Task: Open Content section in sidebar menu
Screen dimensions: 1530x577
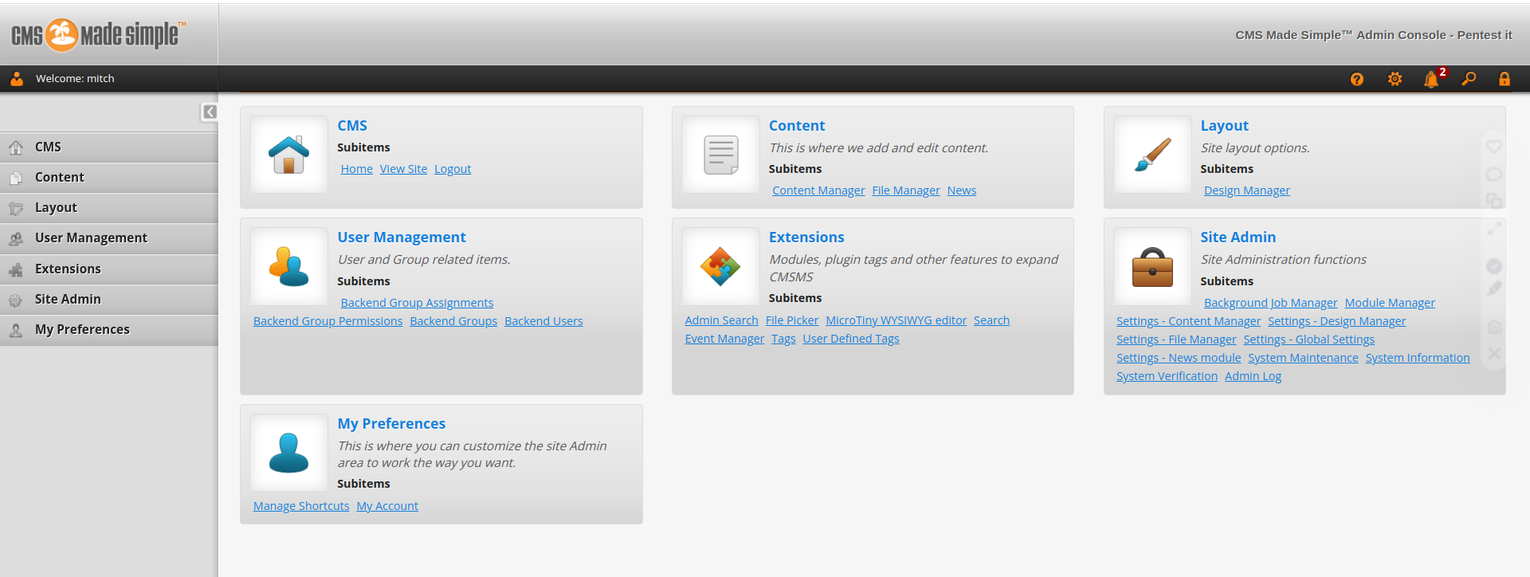Action: [109, 177]
